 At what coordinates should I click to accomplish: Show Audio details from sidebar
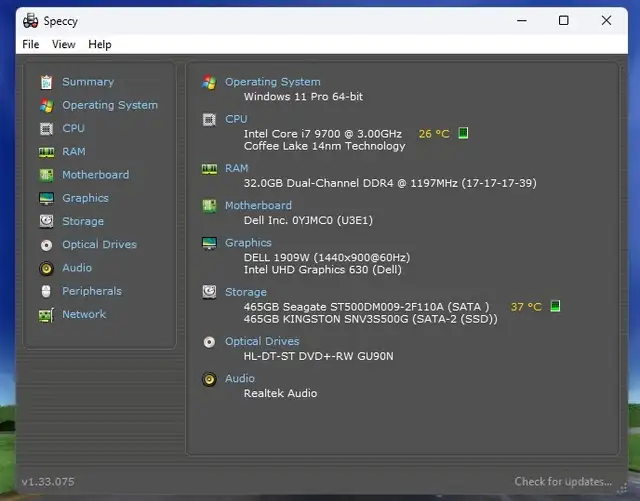click(x=77, y=268)
